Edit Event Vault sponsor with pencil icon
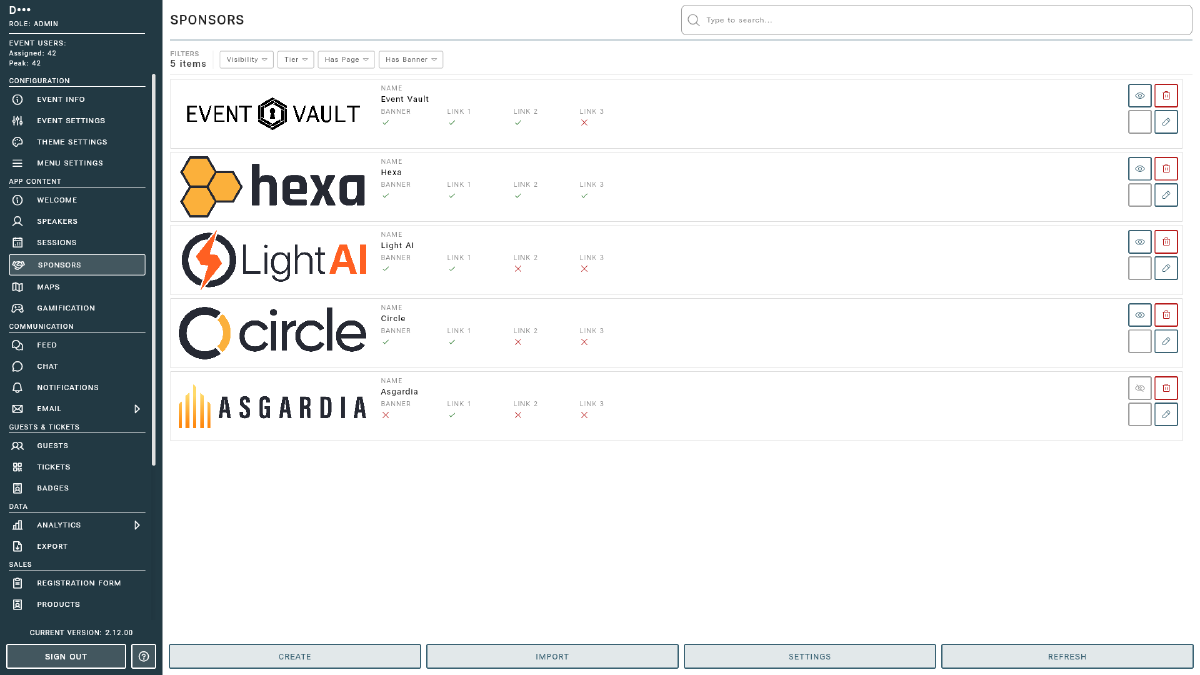This screenshot has width=1200, height=675. point(1166,122)
